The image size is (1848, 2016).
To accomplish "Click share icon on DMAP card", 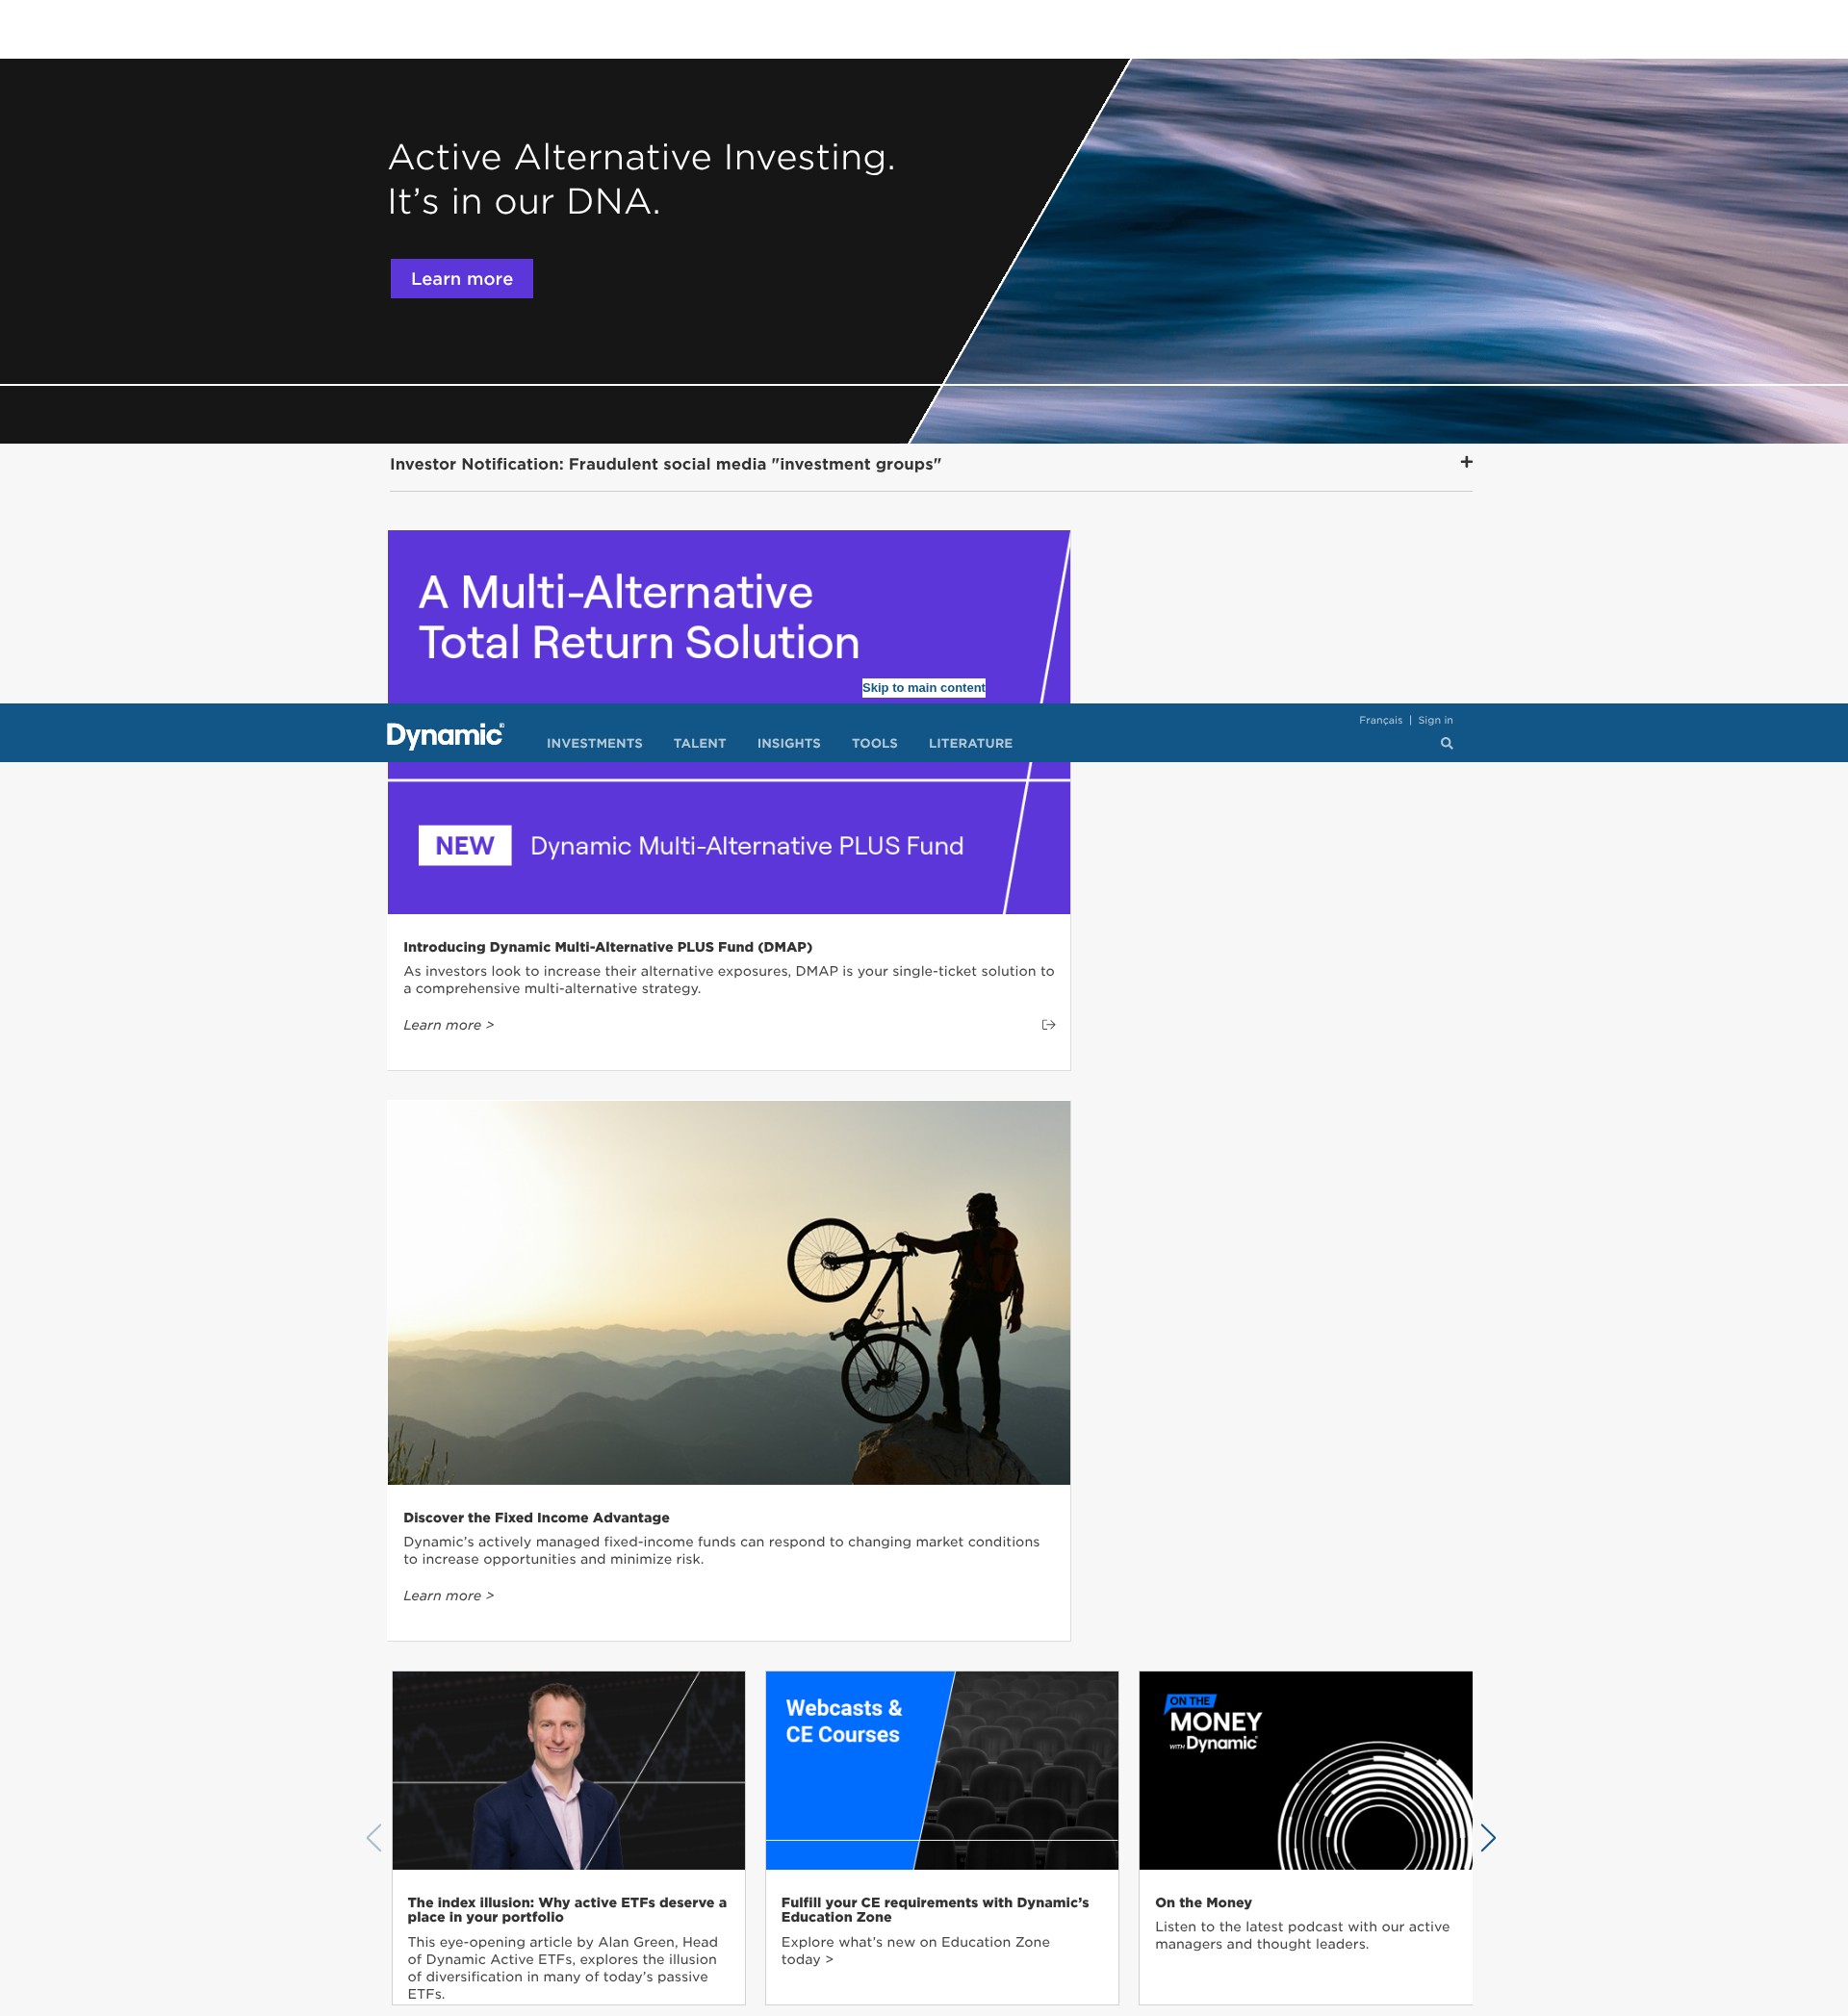I will tap(1048, 1025).
